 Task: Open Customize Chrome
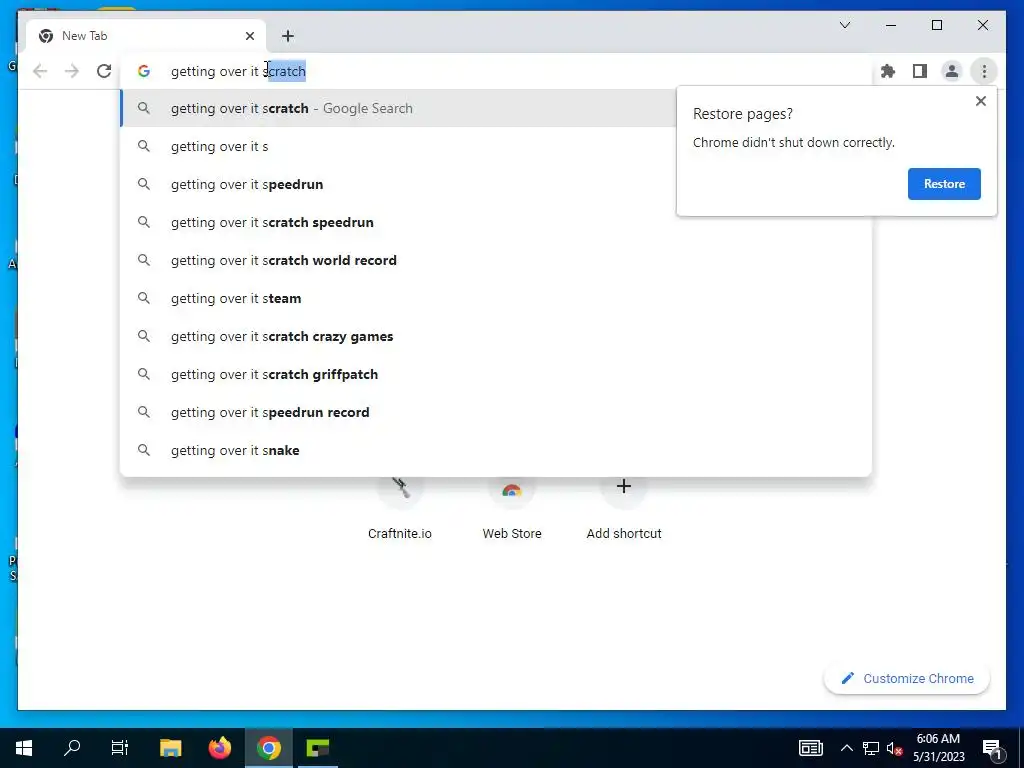tap(906, 679)
